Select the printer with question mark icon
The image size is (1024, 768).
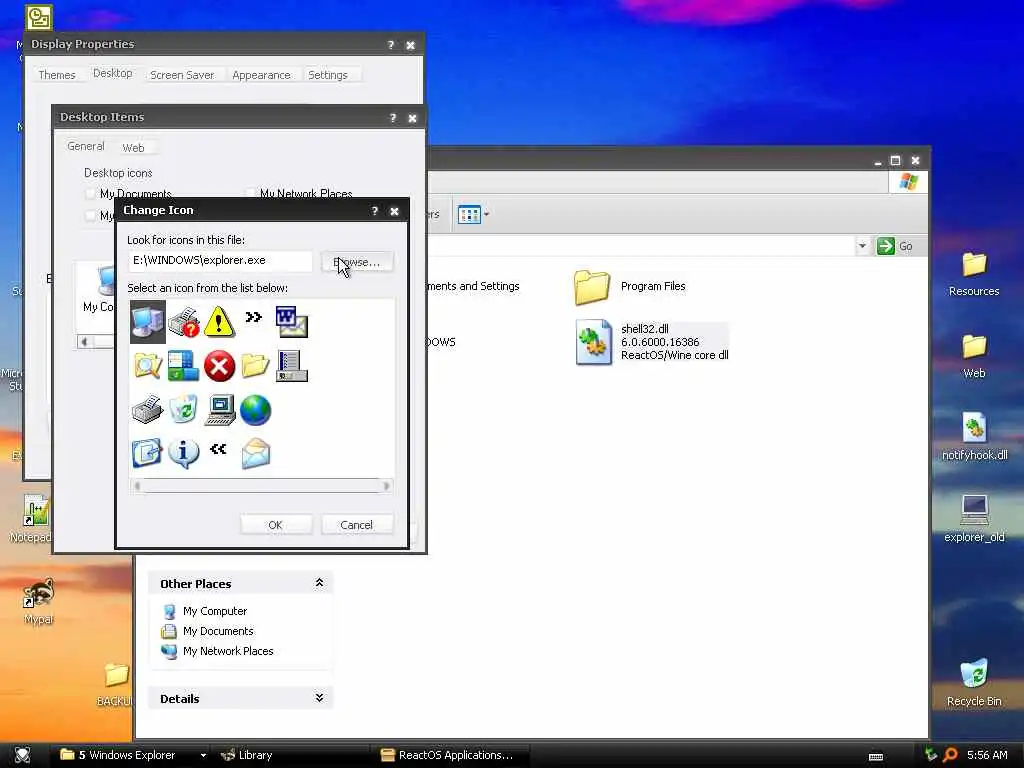pyautogui.click(x=184, y=321)
